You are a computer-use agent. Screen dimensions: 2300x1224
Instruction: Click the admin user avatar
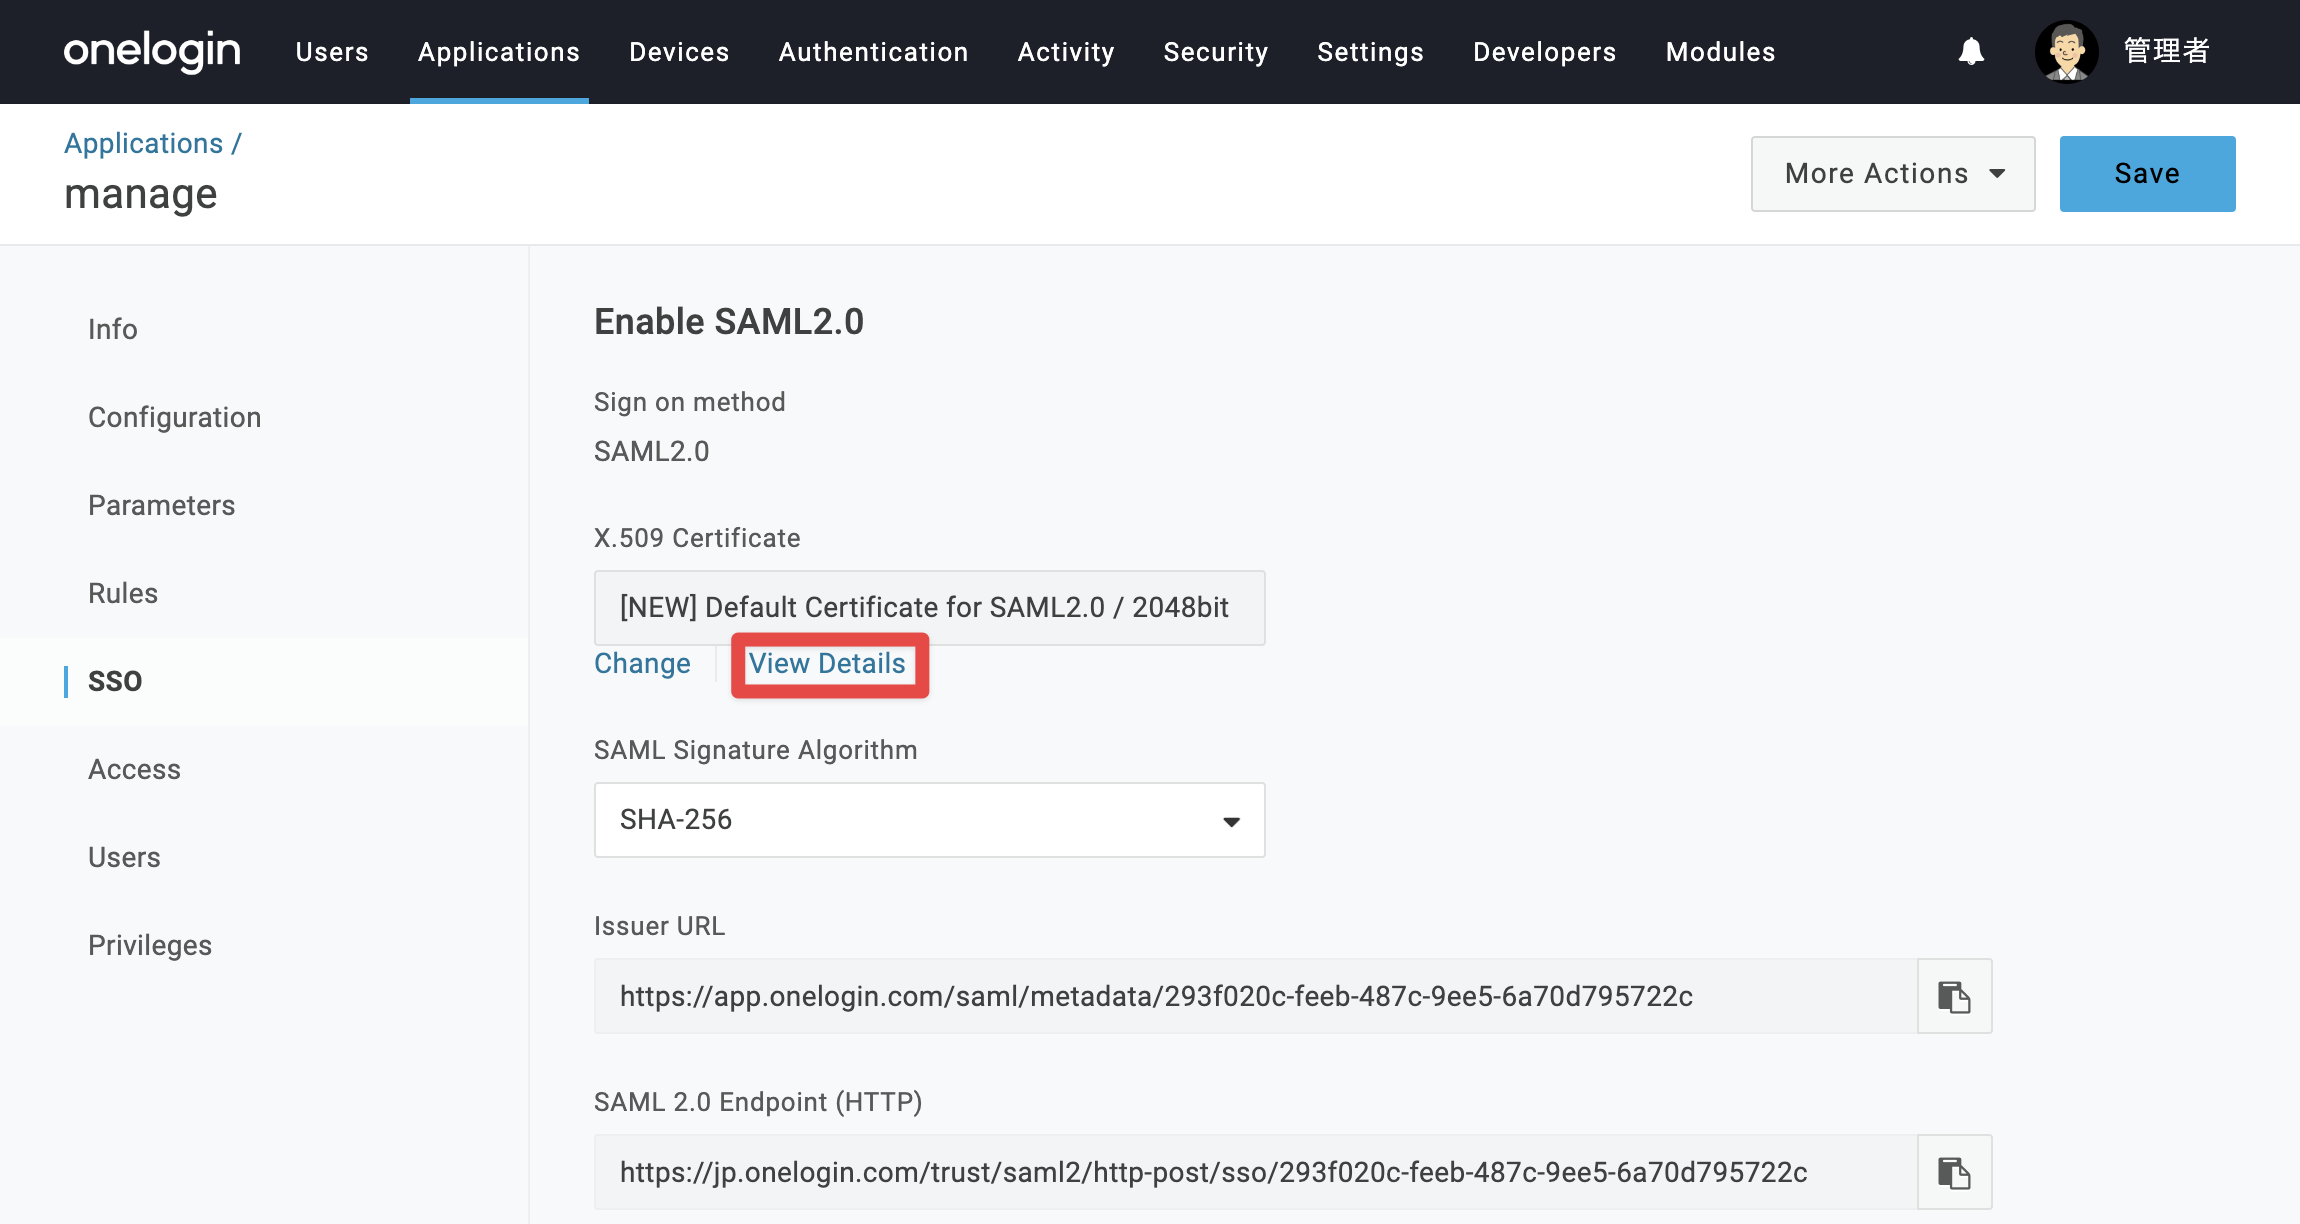pos(2066,51)
